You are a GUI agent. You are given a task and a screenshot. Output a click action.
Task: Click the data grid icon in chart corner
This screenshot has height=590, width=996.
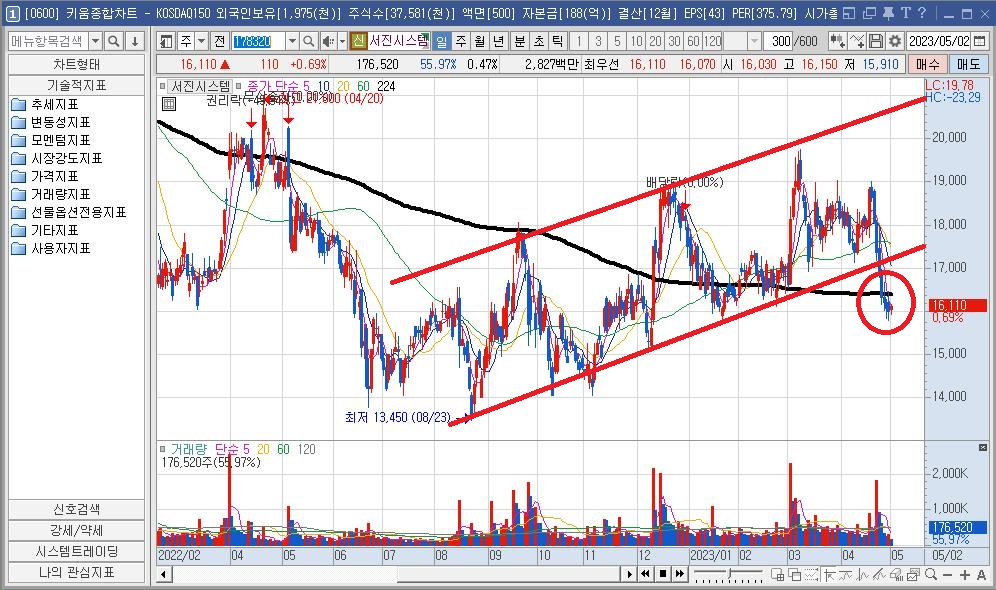click(169, 104)
